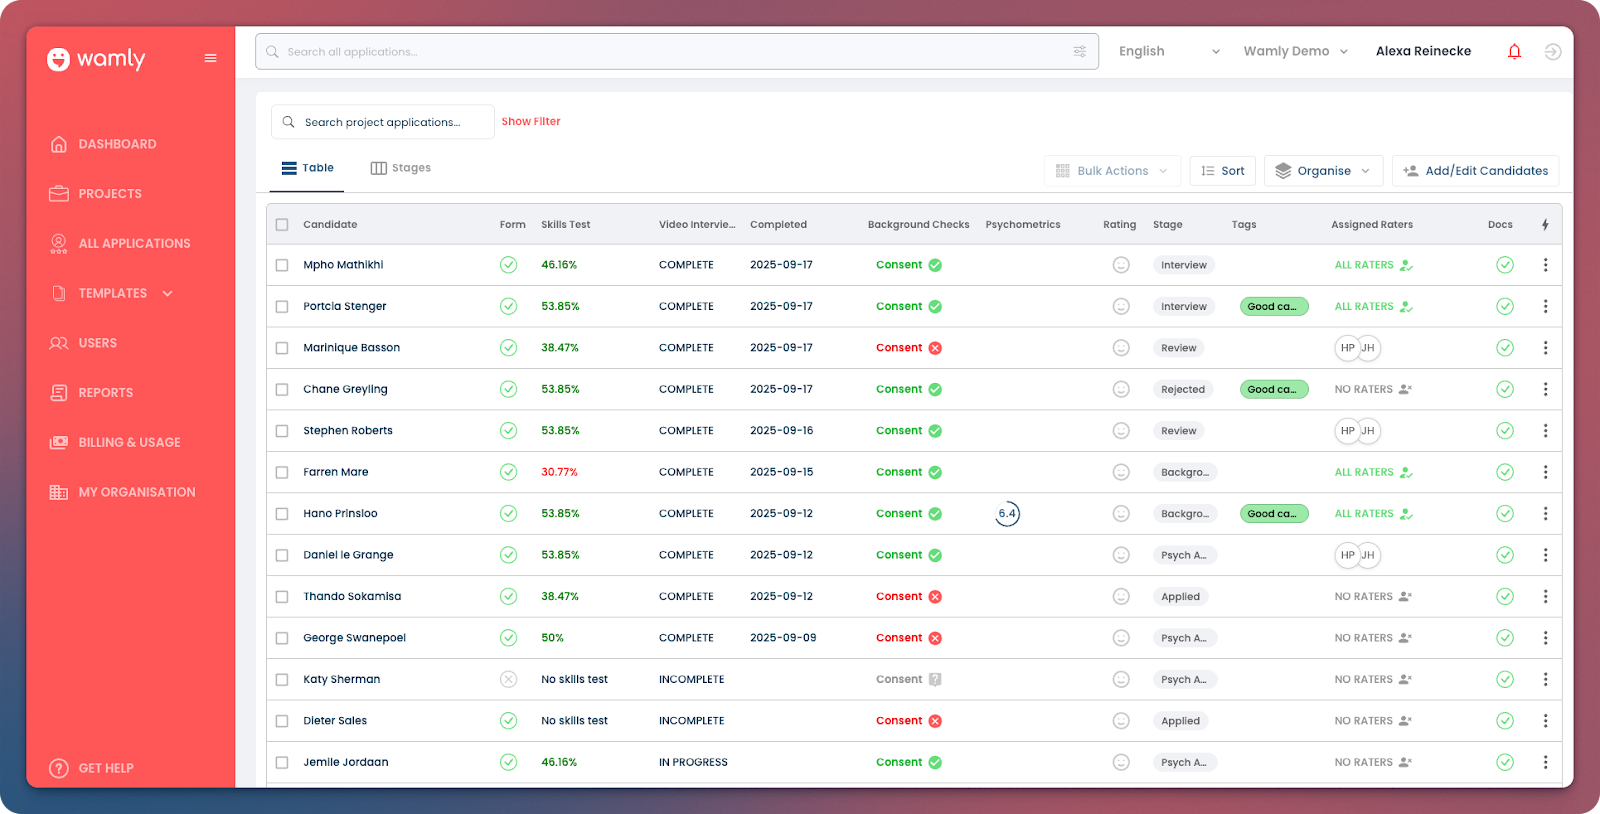Open search filter settings icon in top bar
Image resolution: width=1600 pixels, height=814 pixels.
tap(1079, 52)
